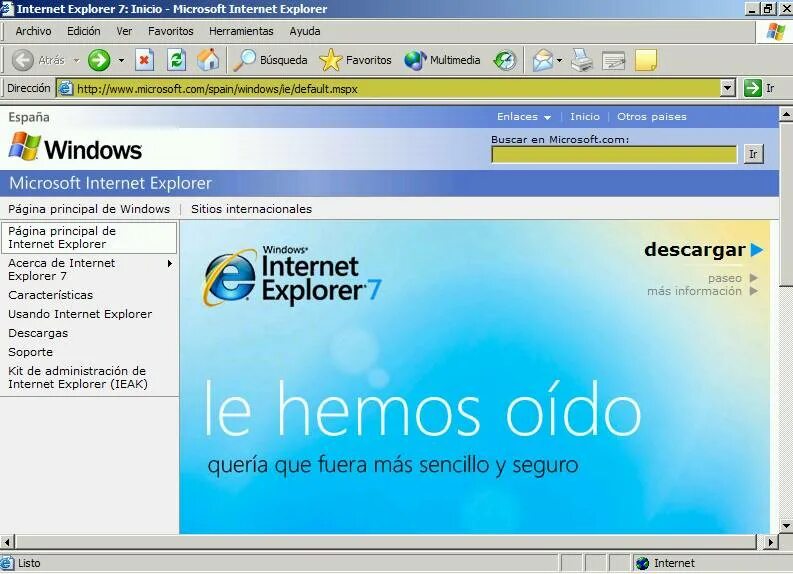The height and width of the screenshot is (574, 793).
Task: Click the page icon in address bar
Action: [x=65, y=89]
